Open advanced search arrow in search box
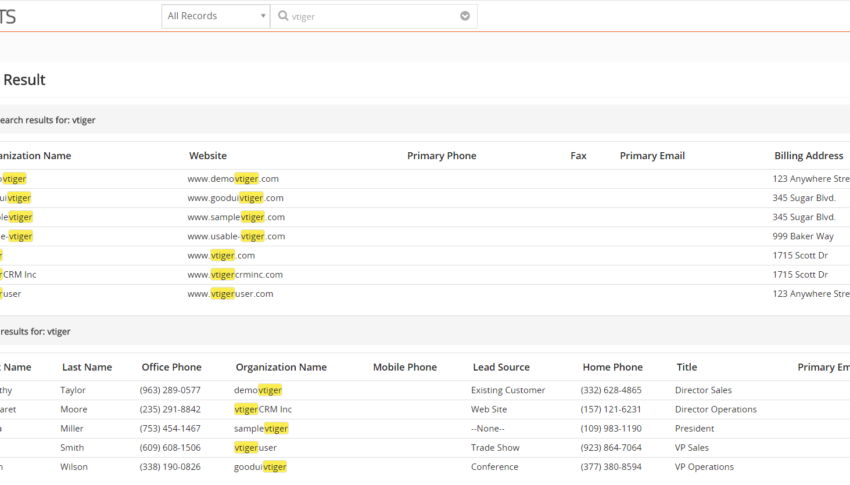This screenshot has width=850, height=485. click(465, 16)
